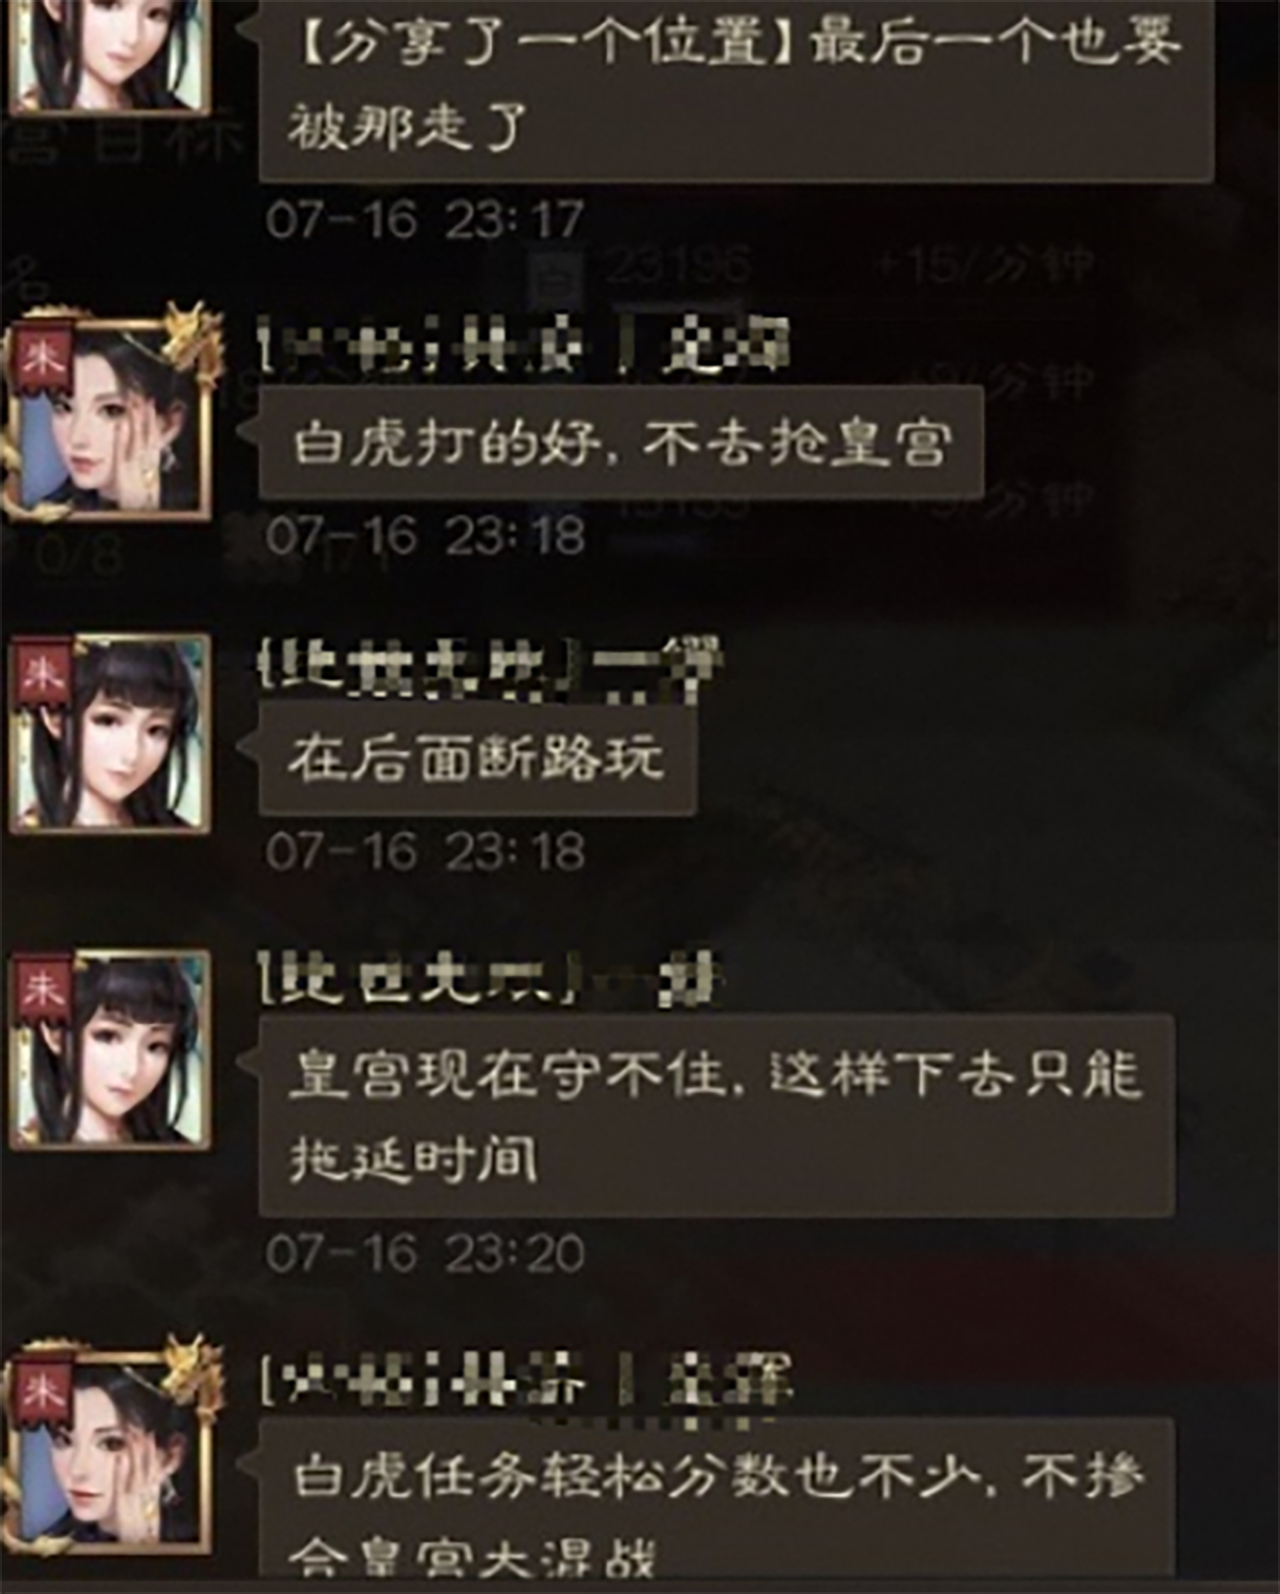Tap the dragon-framed avatar beside 白虎任务轻松
Viewport: 1280px width, 1594px height.
point(110,1447)
